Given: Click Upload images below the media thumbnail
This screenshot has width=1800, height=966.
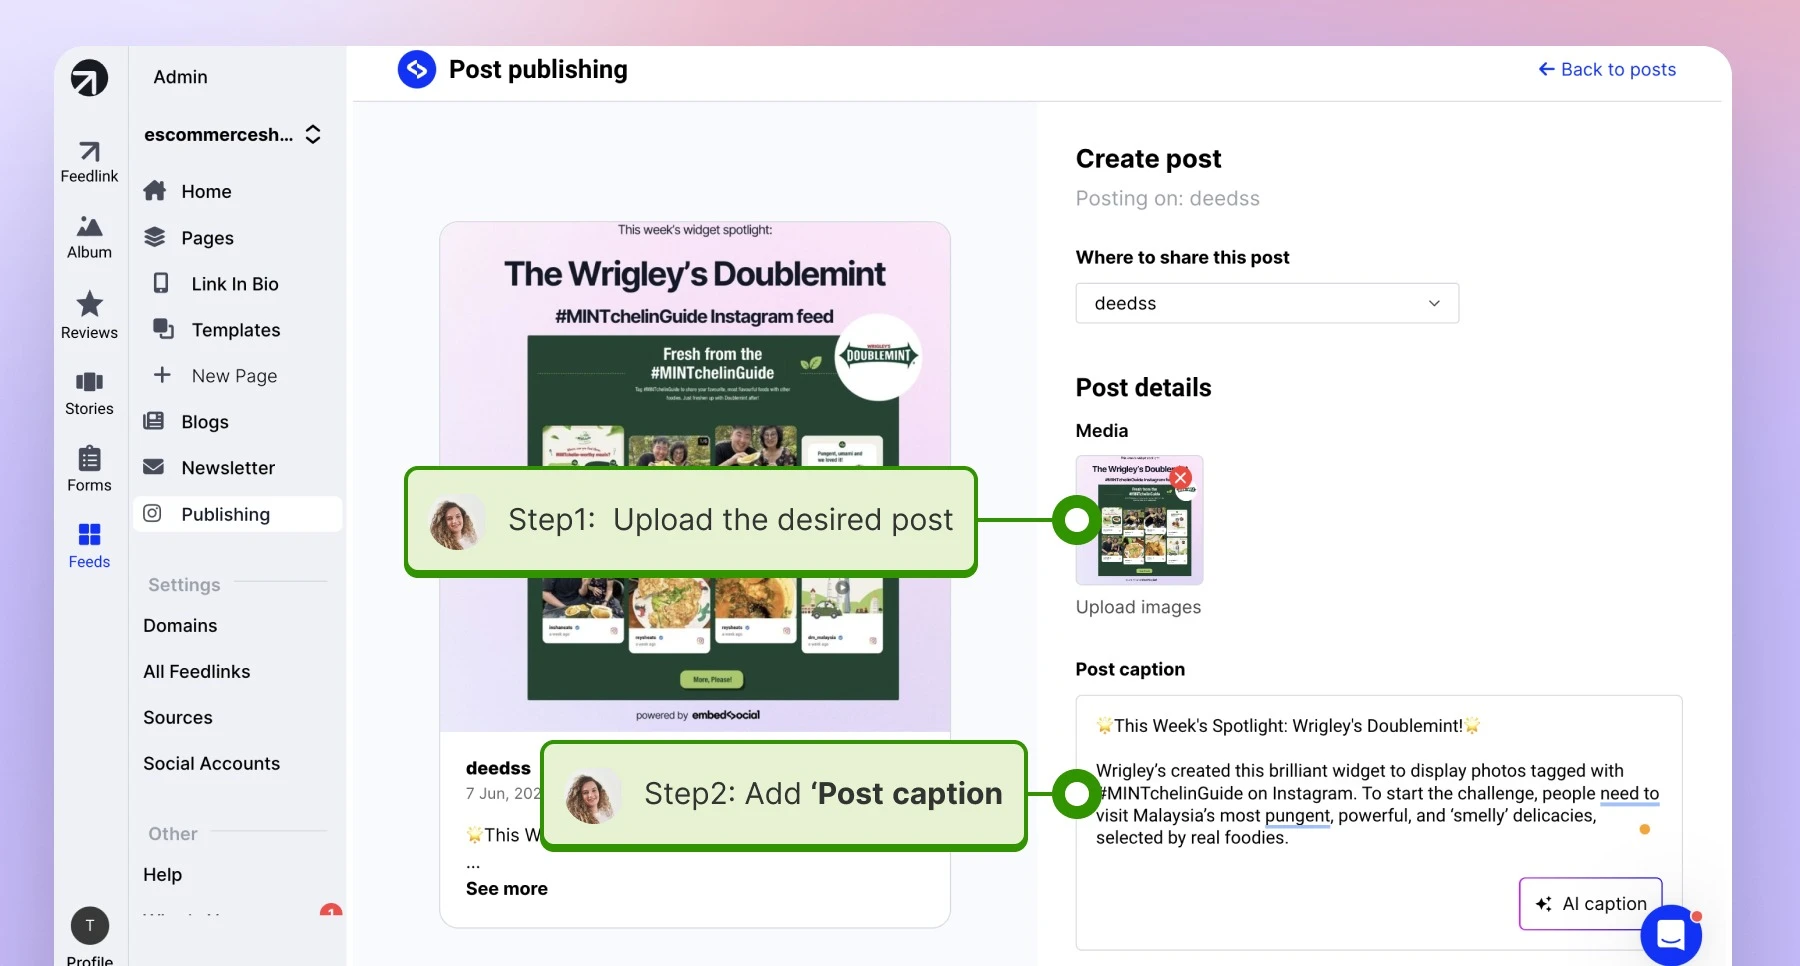Looking at the screenshot, I should point(1138,607).
